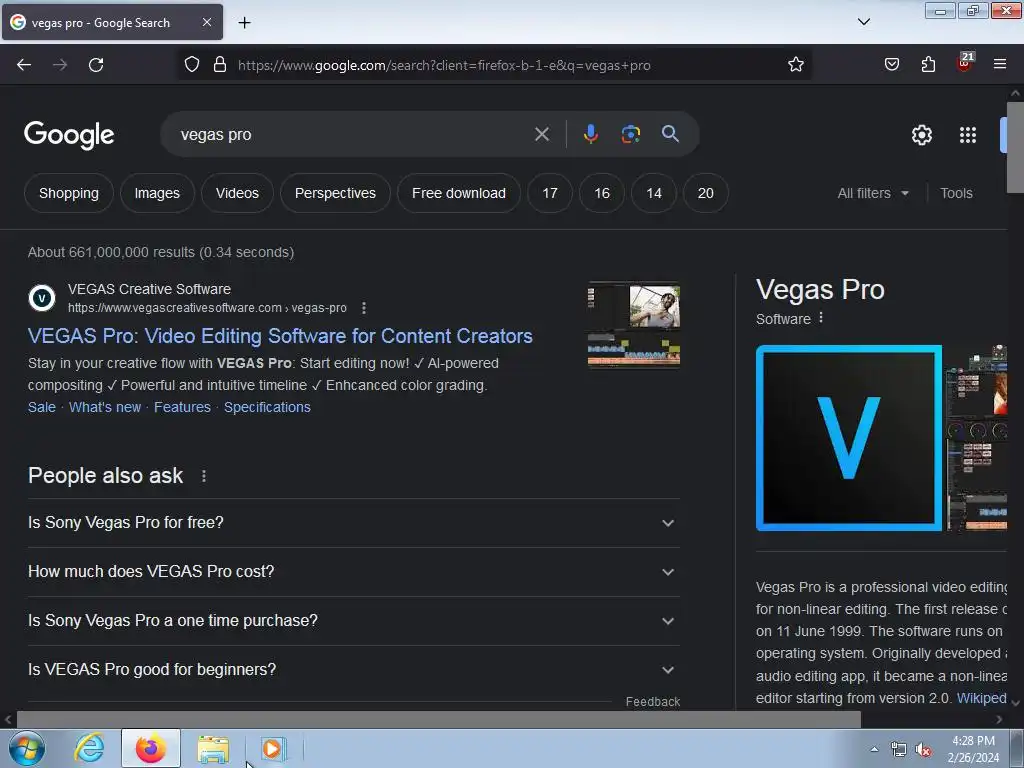Image resolution: width=1024 pixels, height=768 pixels.
Task: Open the Vegas Pro logo image
Action: [x=848, y=438]
